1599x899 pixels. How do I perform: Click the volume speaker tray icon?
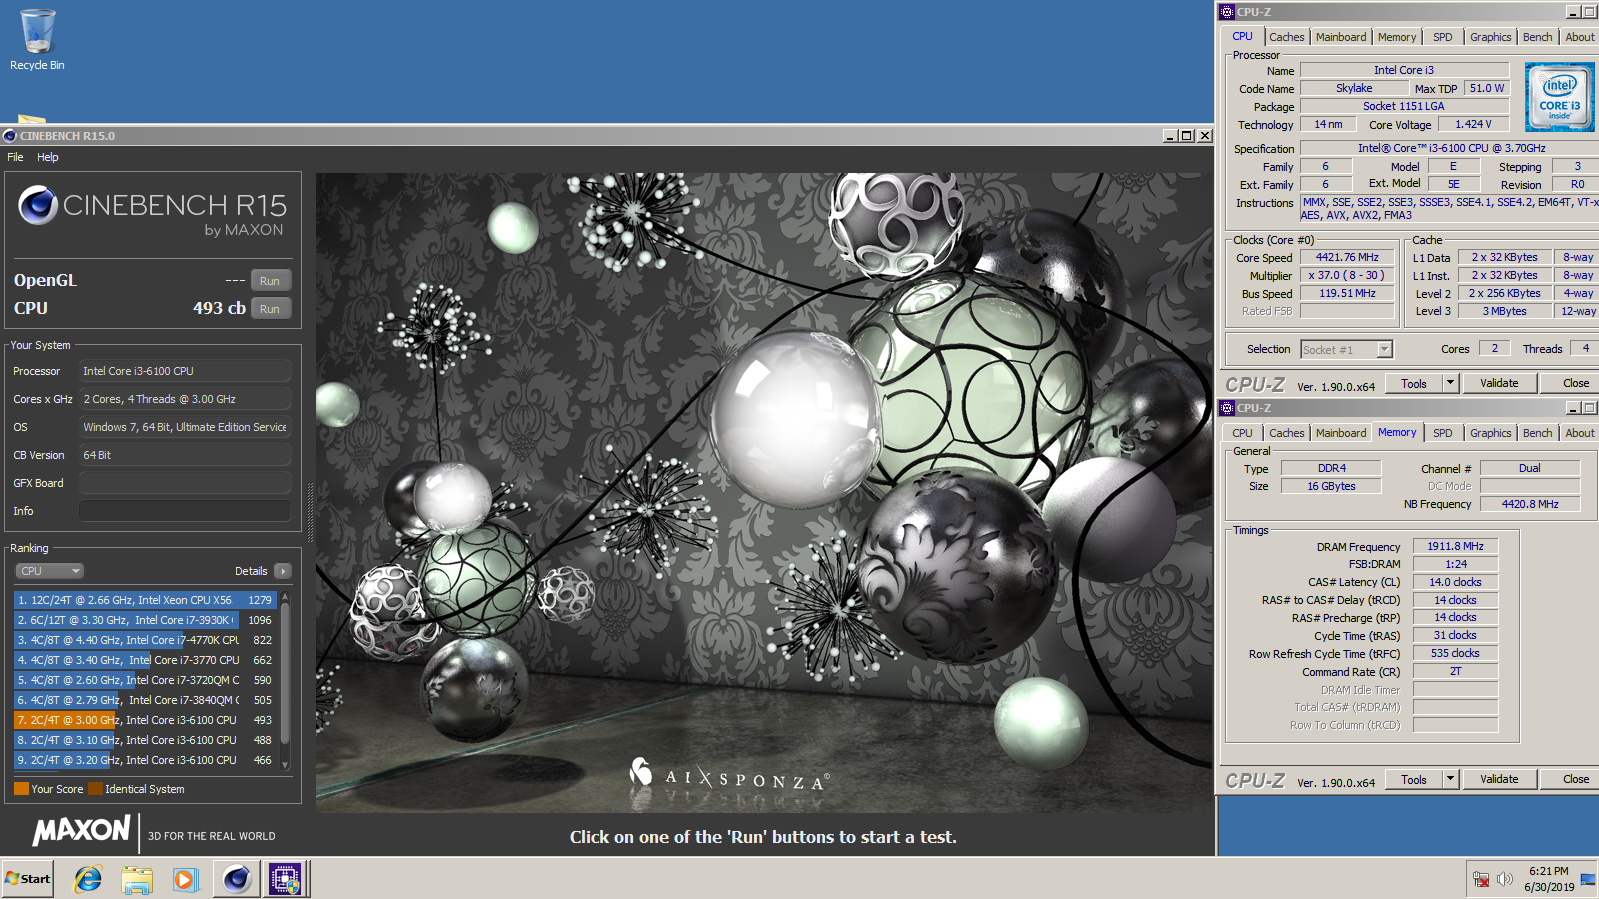point(1505,879)
